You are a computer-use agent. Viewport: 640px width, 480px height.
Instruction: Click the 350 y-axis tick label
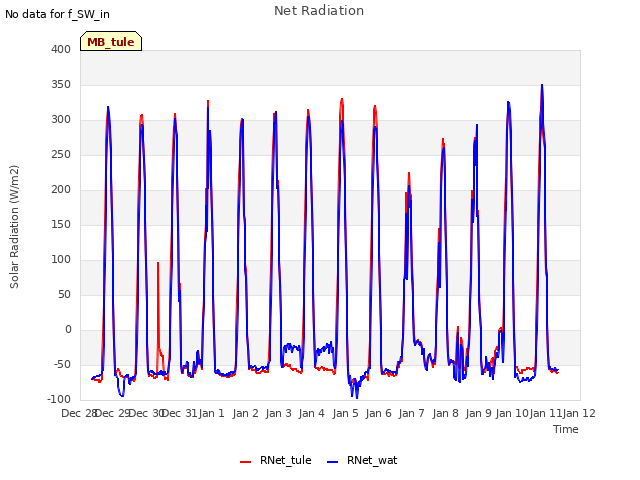click(61, 84)
